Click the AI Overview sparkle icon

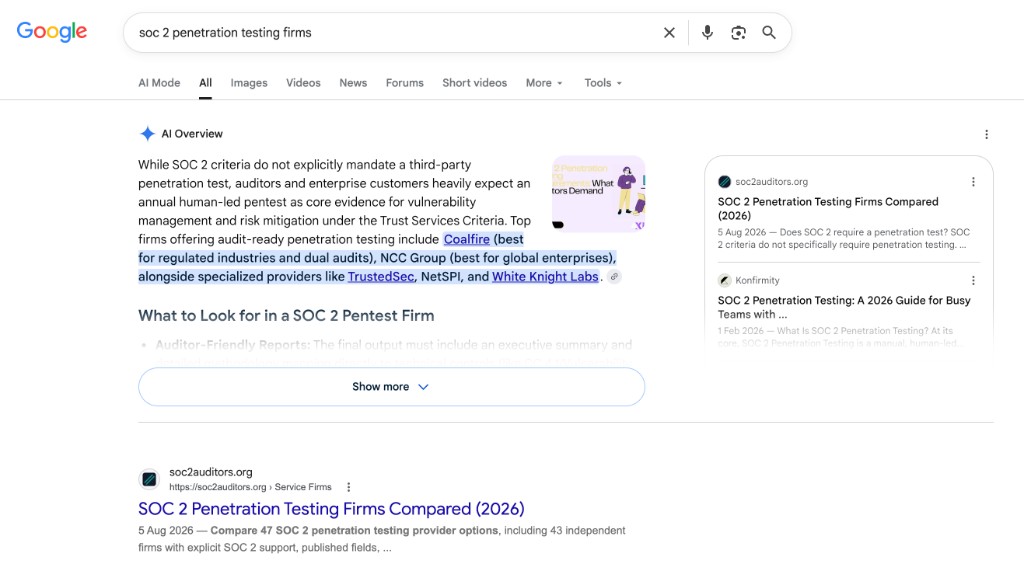[x=148, y=134]
